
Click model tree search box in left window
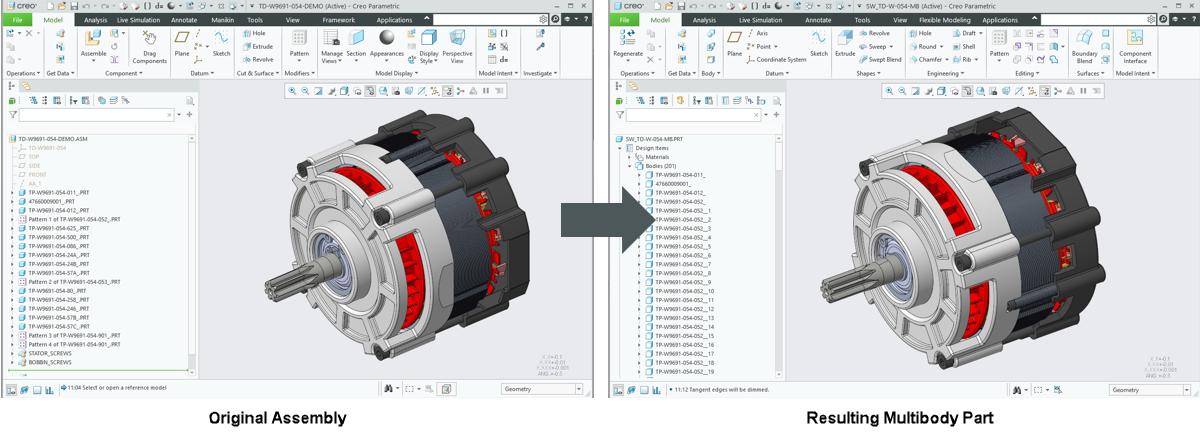pos(96,115)
